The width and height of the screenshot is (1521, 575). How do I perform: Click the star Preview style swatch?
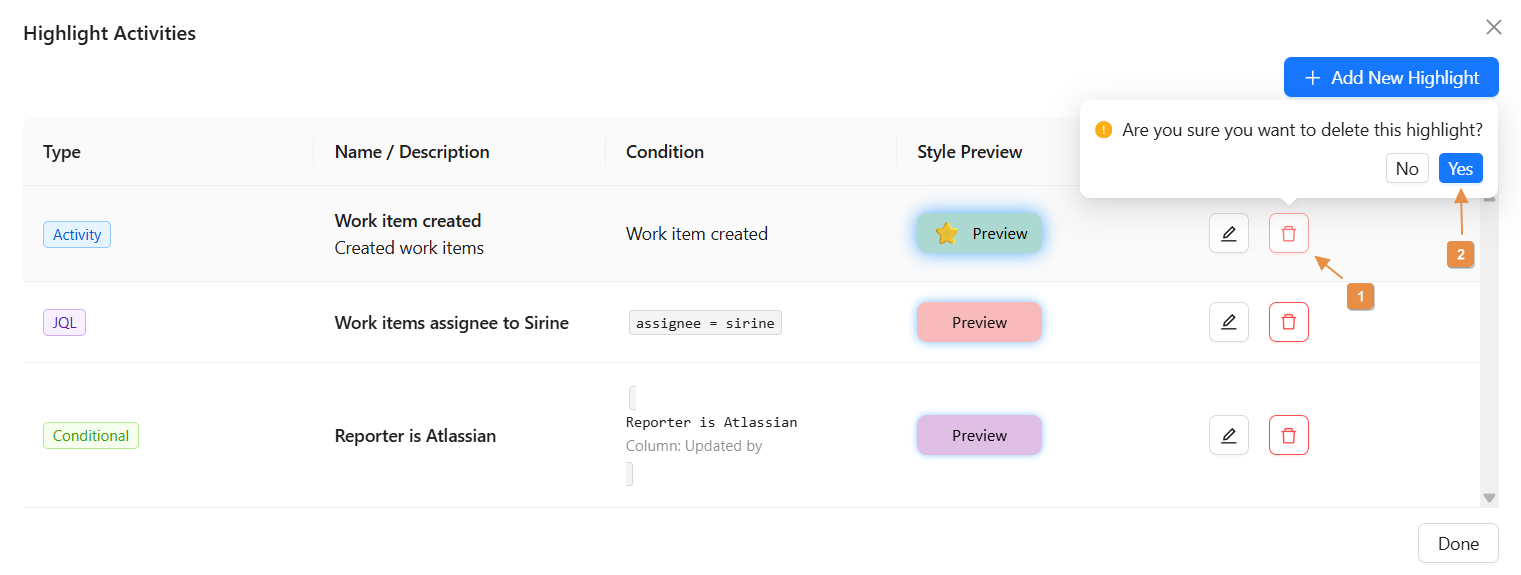[979, 234]
